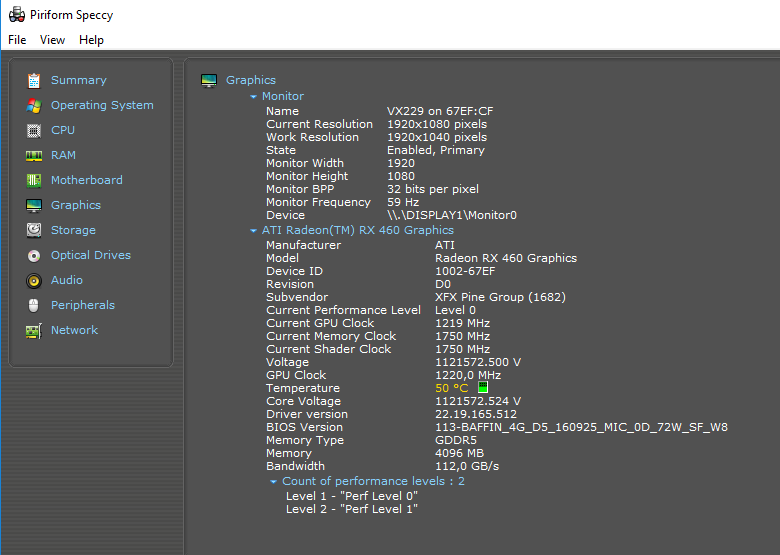Image resolution: width=780 pixels, height=555 pixels.
Task: Collapse Count of performance levels list
Action: pyautogui.click(x=274, y=482)
